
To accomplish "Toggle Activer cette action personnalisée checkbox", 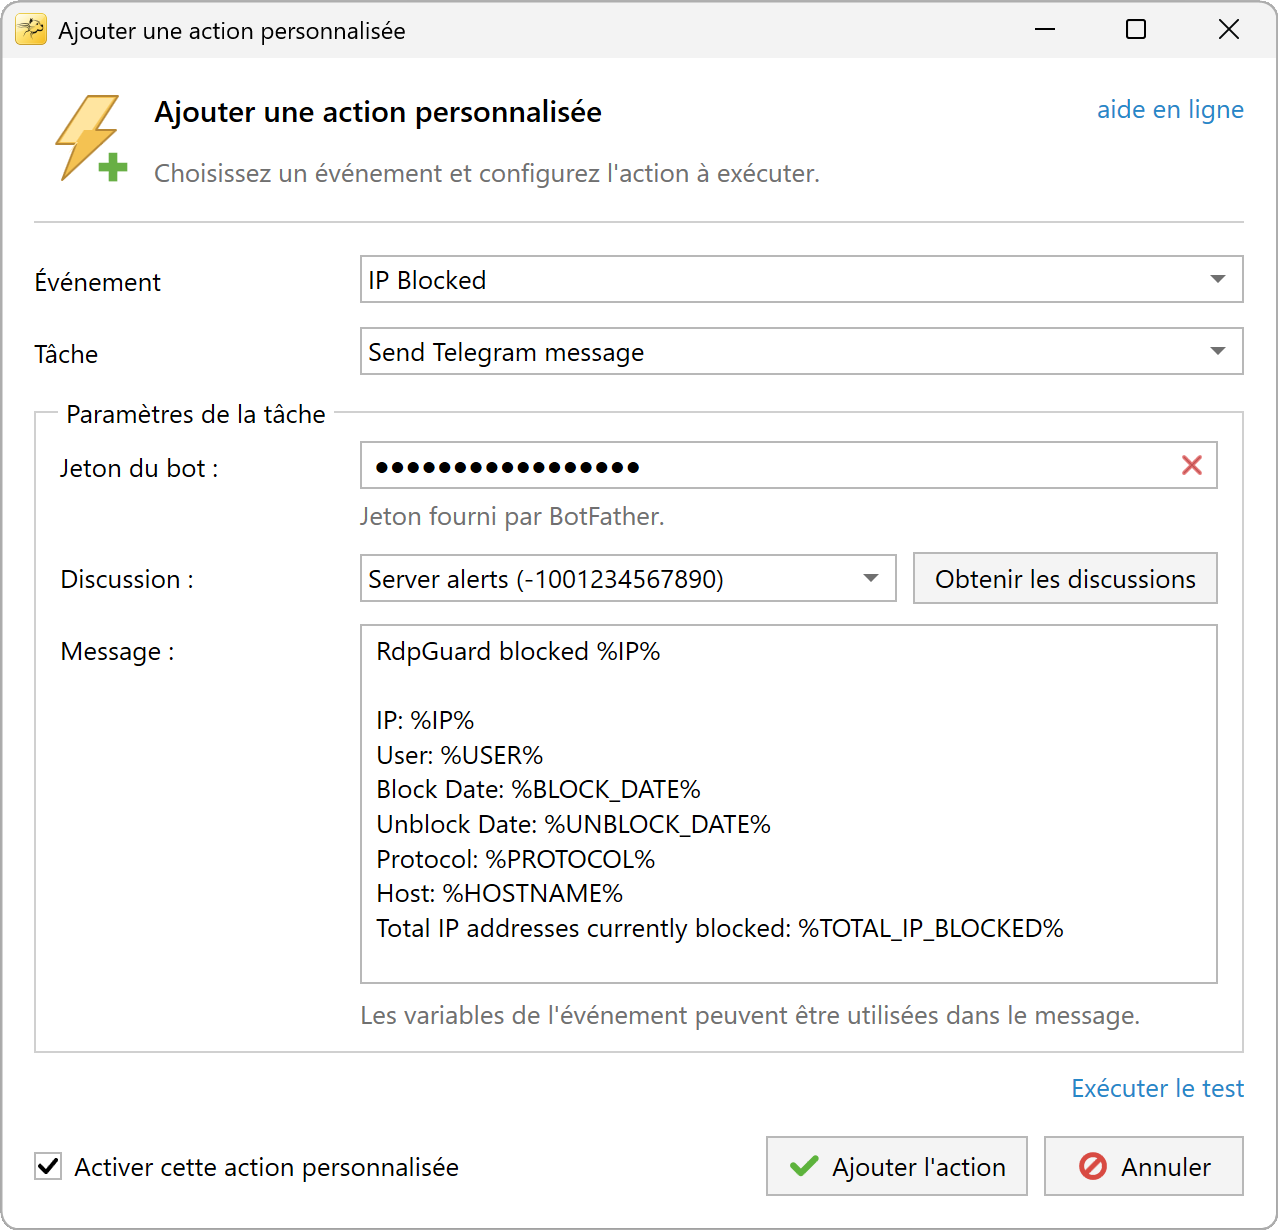I will pos(48,1166).
